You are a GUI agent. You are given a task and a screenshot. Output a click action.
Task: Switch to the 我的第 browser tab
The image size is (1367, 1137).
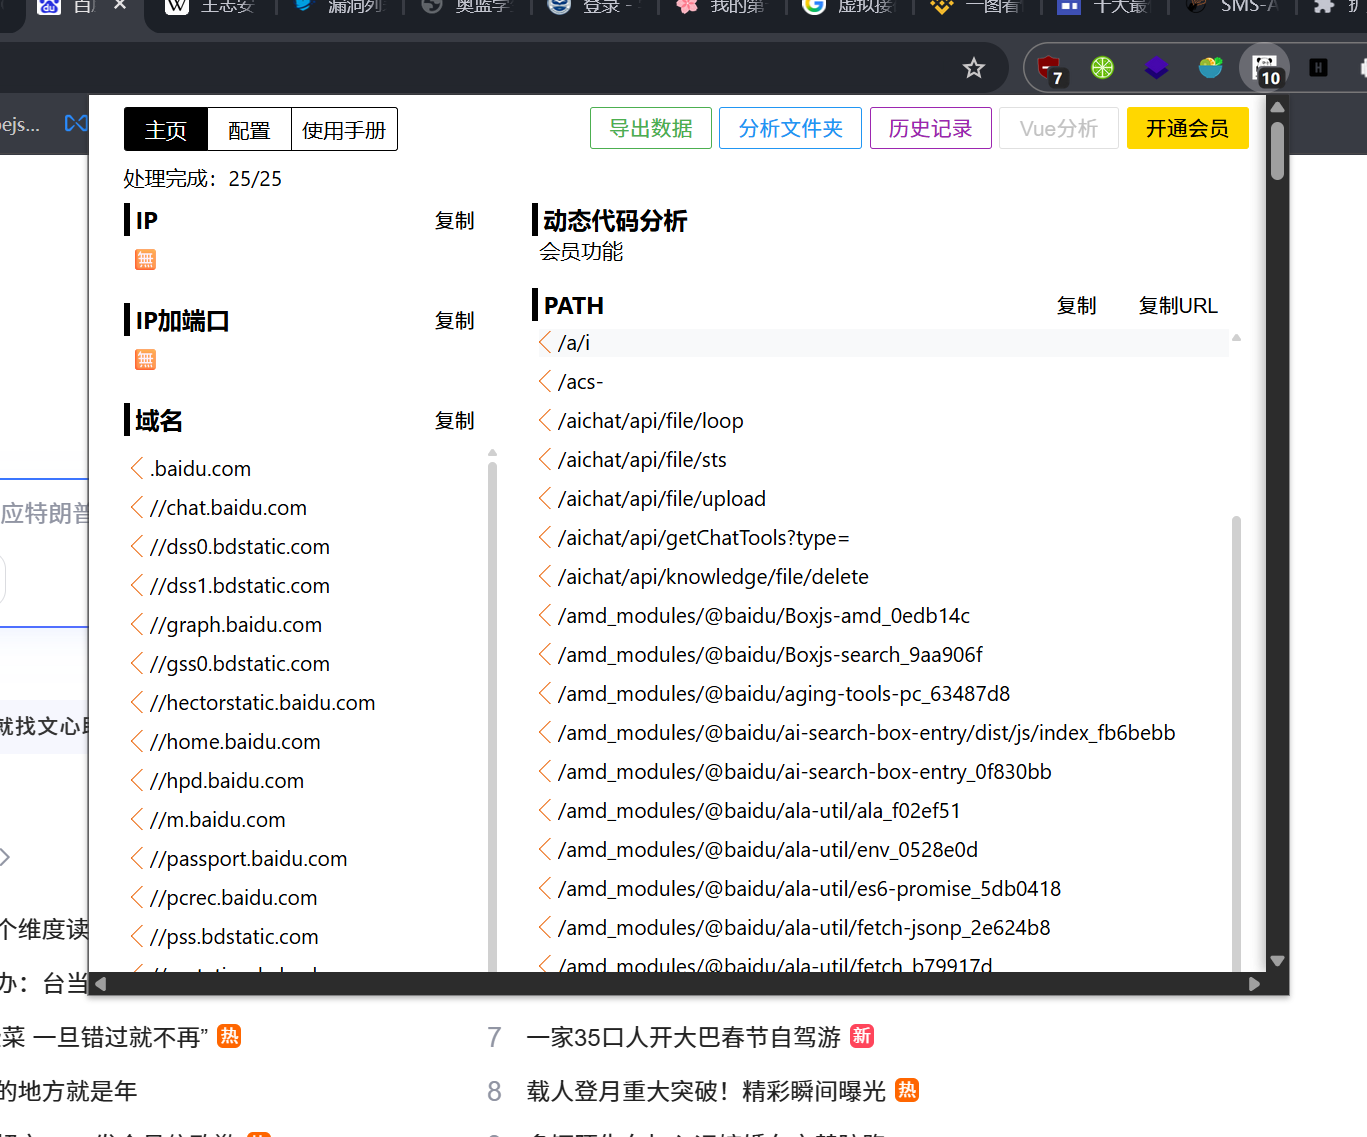click(x=722, y=6)
